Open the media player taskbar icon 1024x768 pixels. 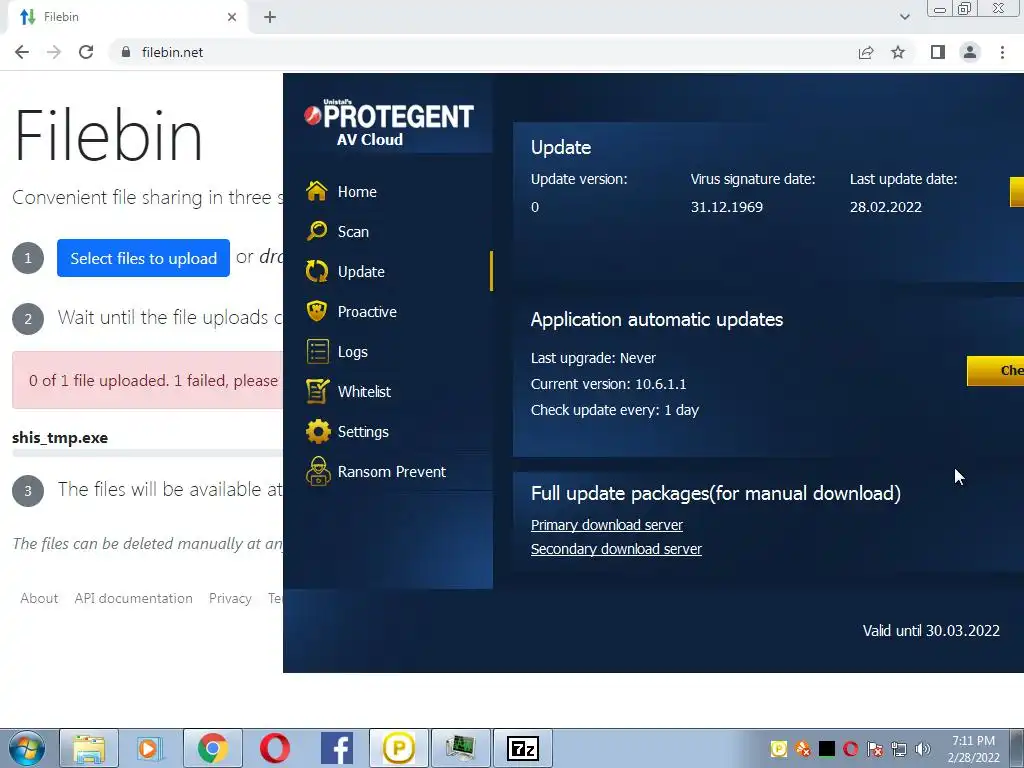[150, 748]
